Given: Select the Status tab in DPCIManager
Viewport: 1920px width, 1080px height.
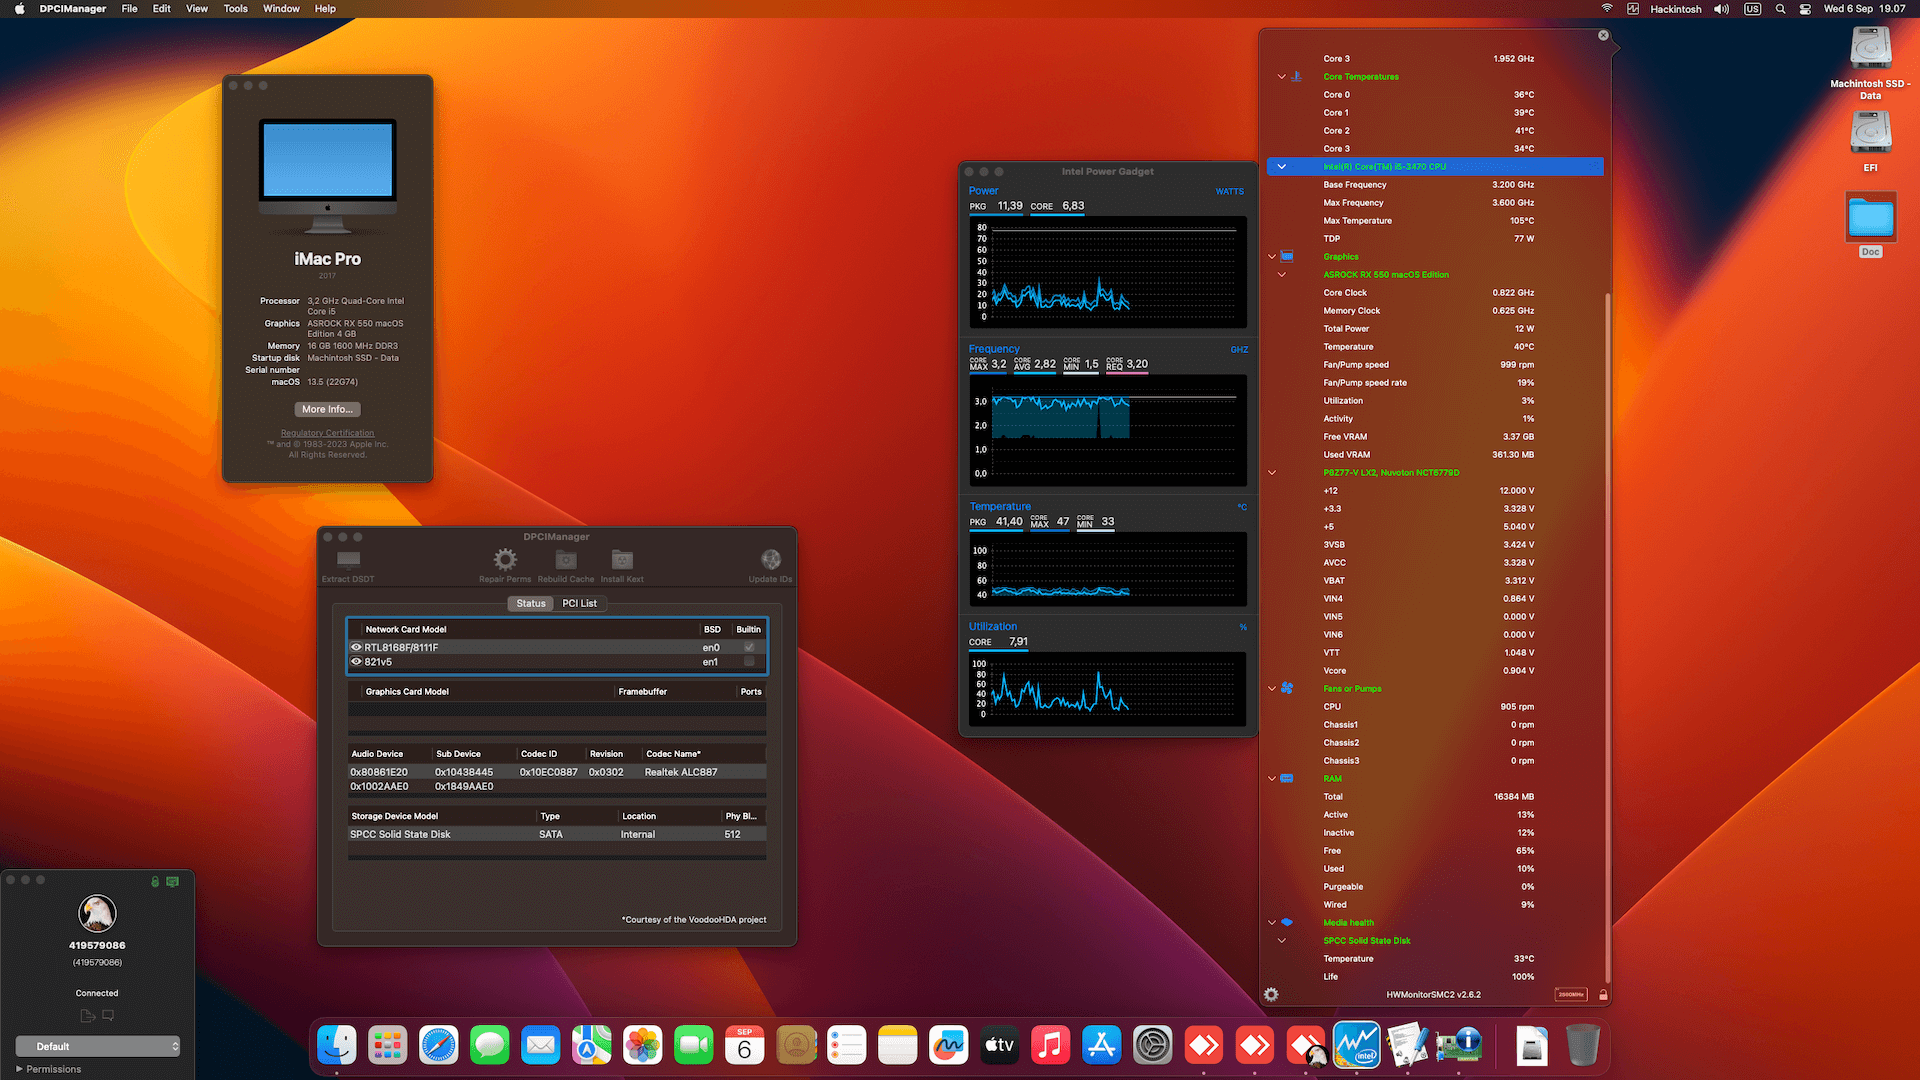Looking at the screenshot, I should [531, 603].
